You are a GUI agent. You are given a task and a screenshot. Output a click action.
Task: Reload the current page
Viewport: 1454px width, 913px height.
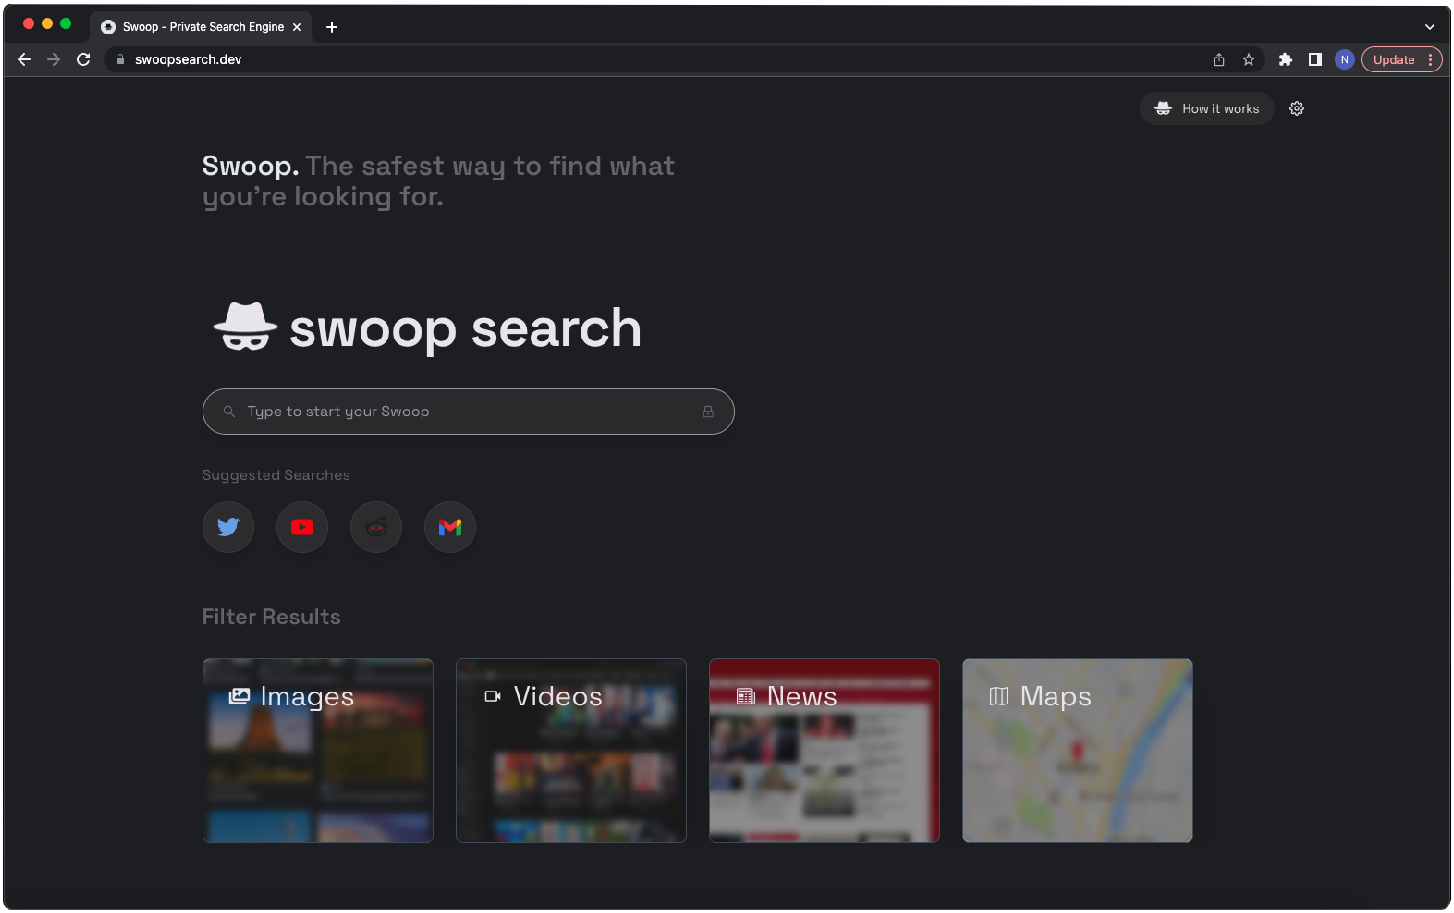click(84, 60)
